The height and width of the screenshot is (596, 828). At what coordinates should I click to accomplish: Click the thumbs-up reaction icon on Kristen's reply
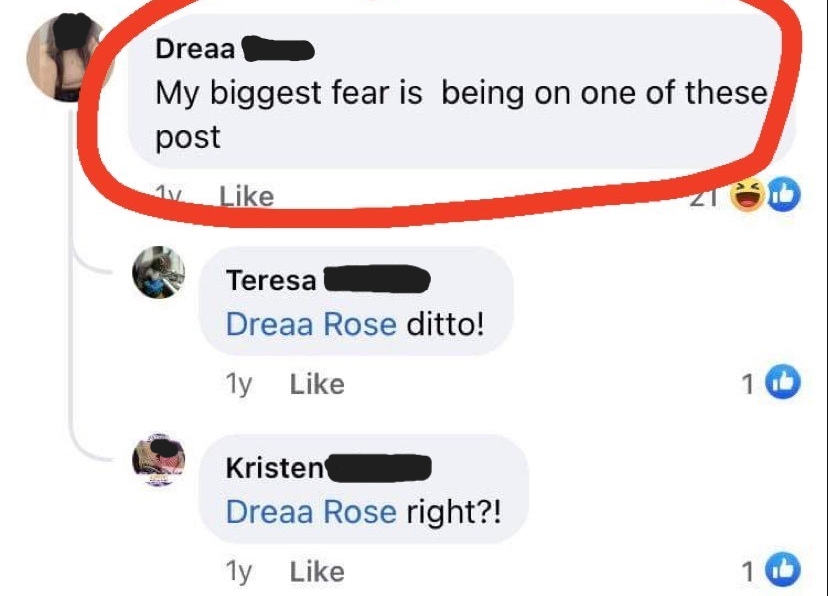coord(783,570)
